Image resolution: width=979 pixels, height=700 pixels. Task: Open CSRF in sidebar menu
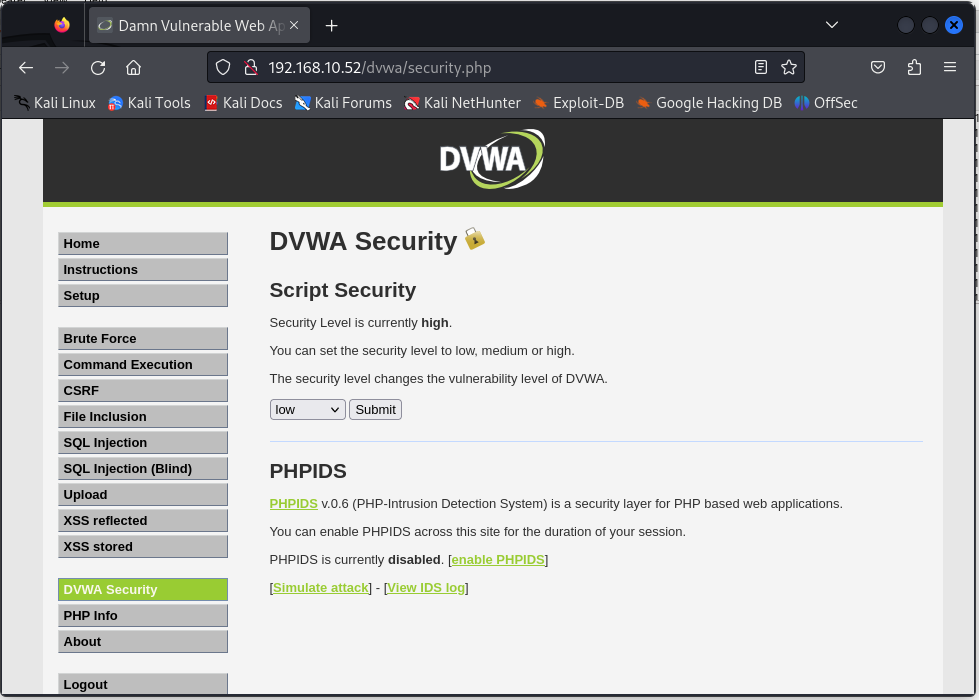(x=143, y=390)
